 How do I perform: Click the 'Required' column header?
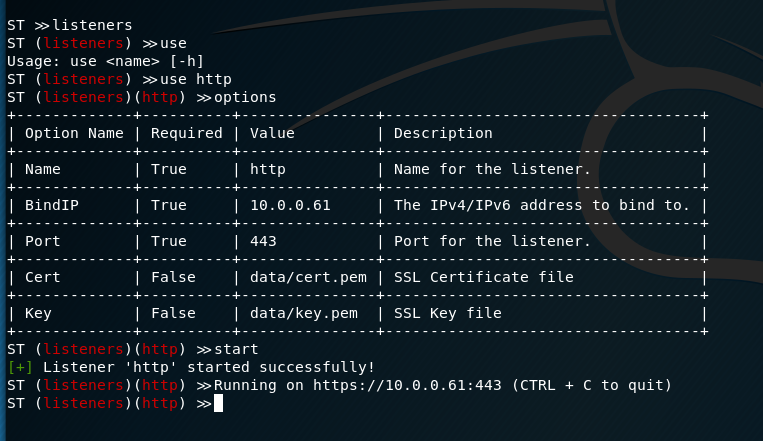[x=186, y=133]
